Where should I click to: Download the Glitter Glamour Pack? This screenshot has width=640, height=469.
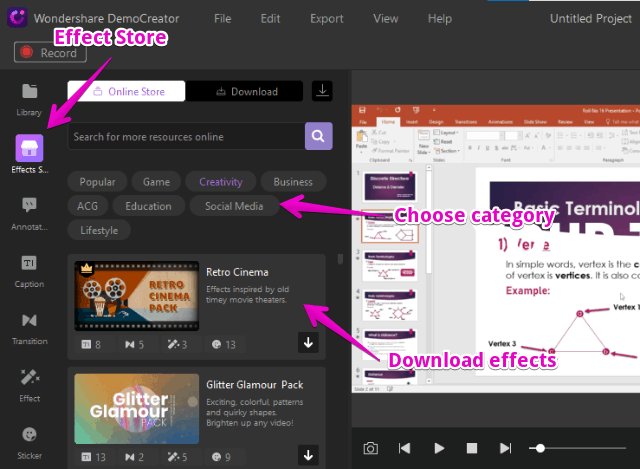pos(308,455)
